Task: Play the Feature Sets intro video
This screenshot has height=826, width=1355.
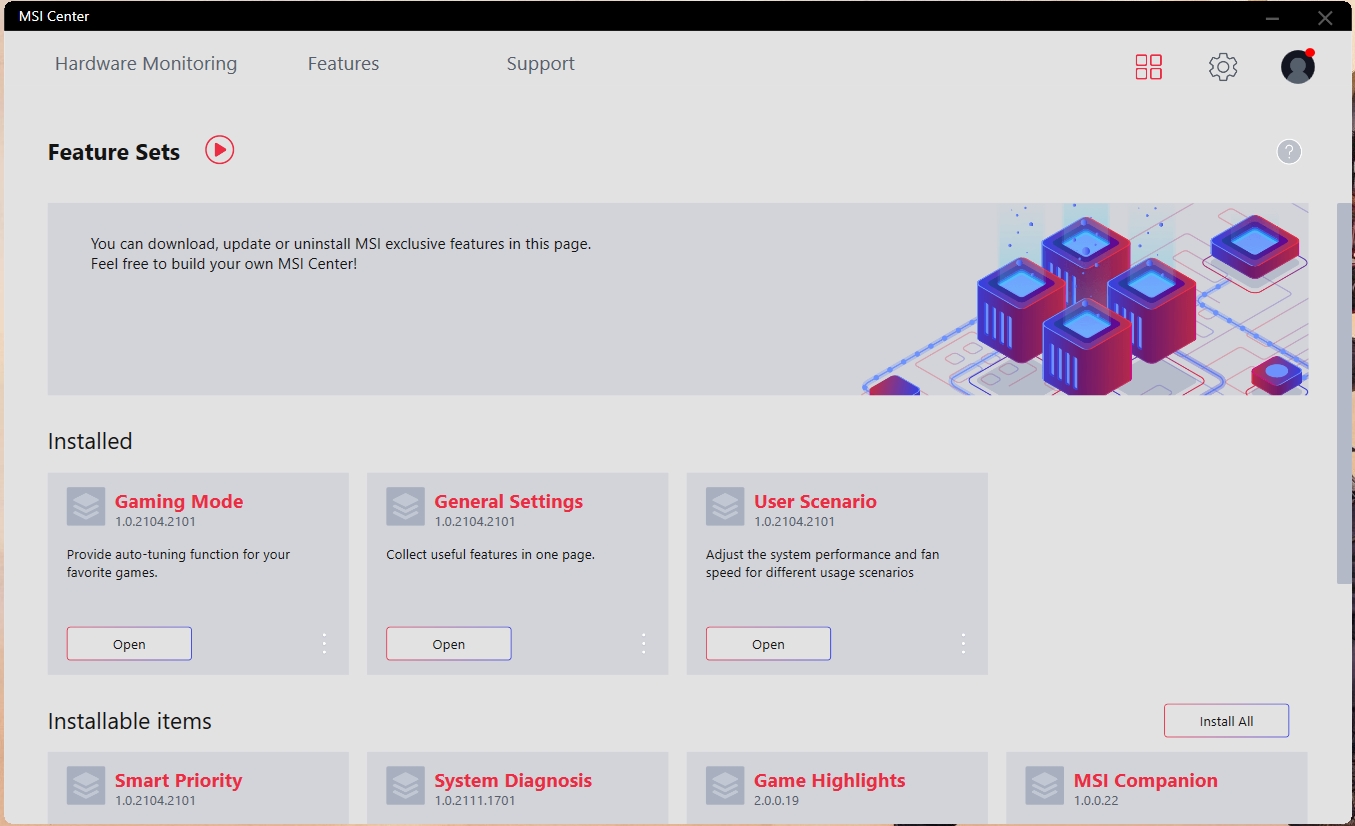Action: point(219,150)
